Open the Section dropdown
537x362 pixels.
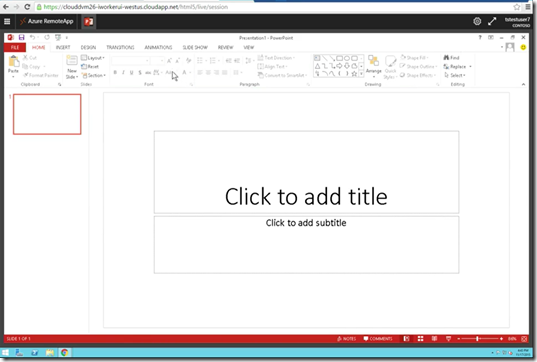click(x=93, y=75)
